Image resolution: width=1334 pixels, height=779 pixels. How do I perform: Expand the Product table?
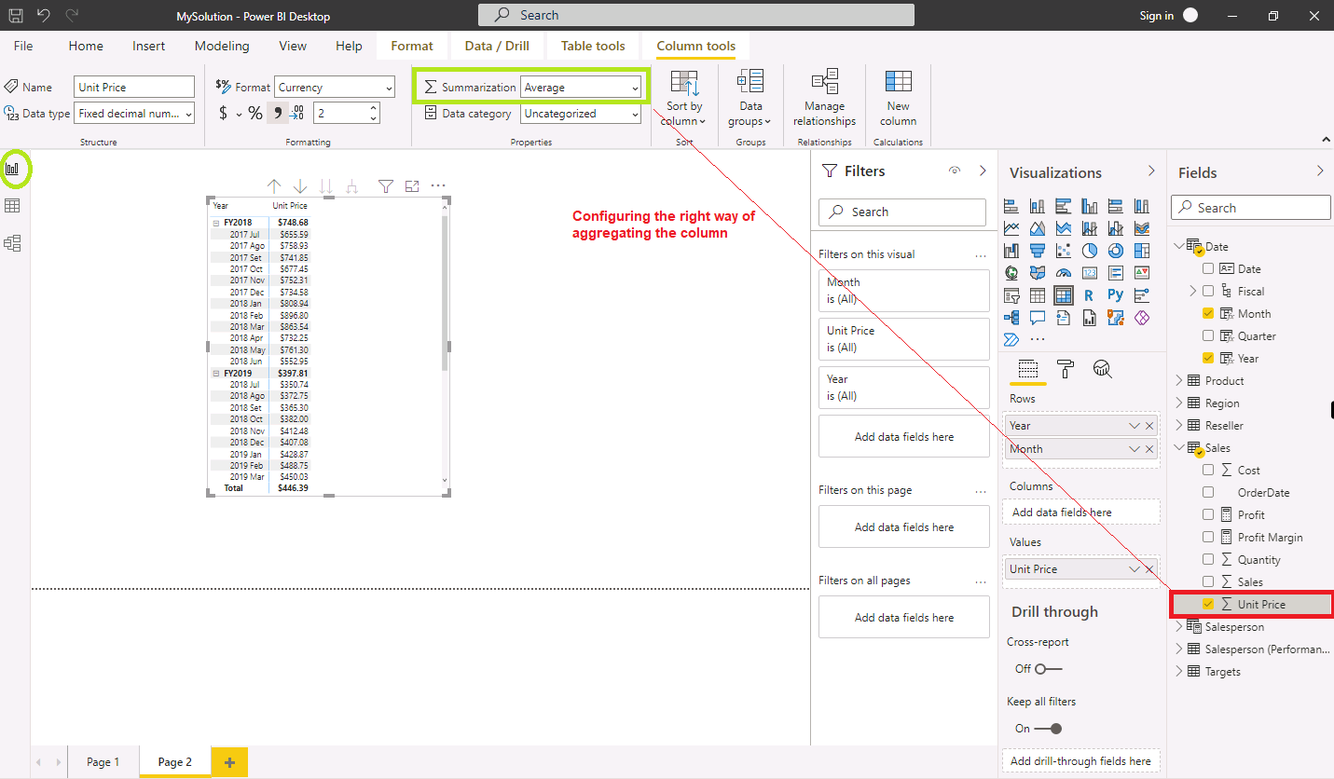(1179, 381)
